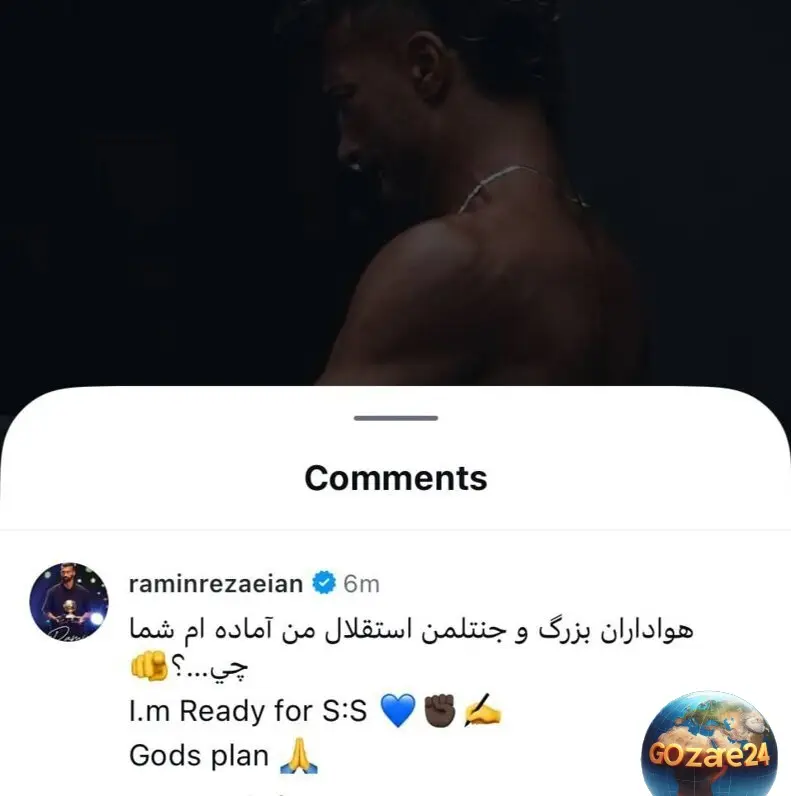
Task: Select the 'Gods plan' text
Action: (x=199, y=755)
